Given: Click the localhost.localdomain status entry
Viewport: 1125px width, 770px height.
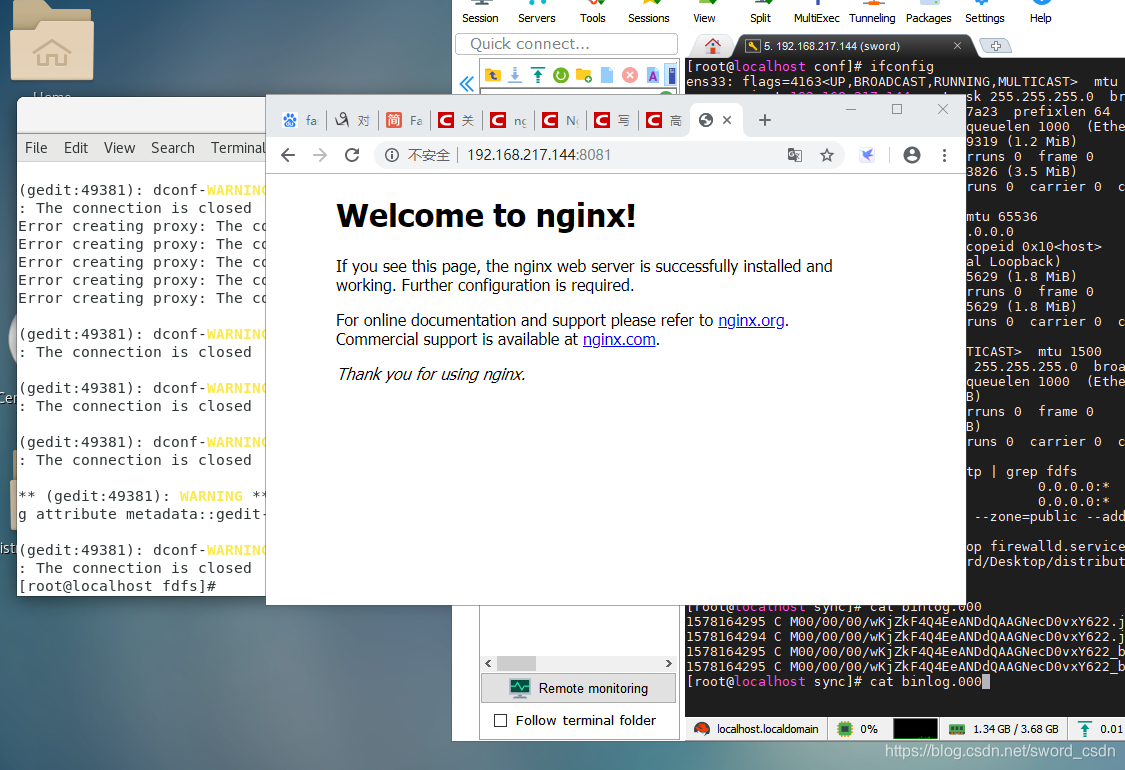Looking at the screenshot, I should [x=757, y=729].
